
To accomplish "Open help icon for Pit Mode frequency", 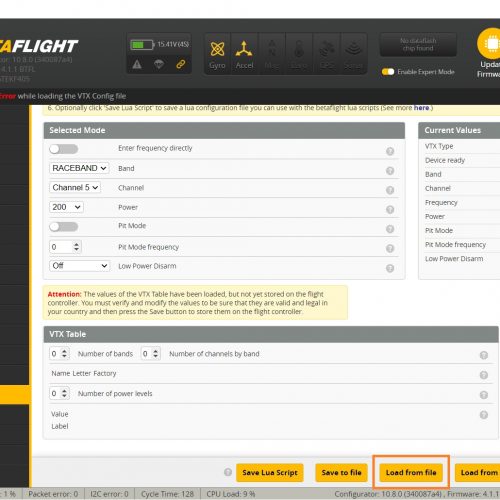I will (390, 248).
